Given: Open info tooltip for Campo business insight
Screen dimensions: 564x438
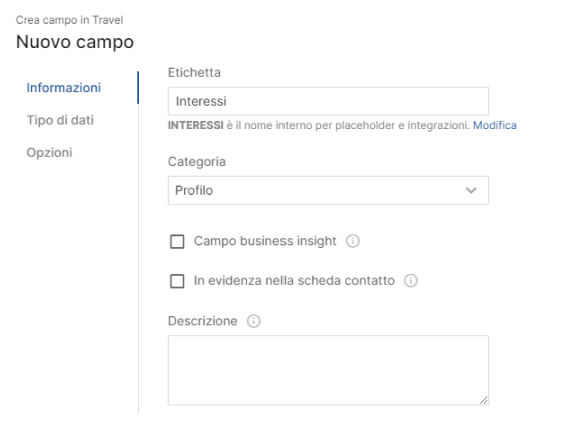Looking at the screenshot, I should pos(352,241).
